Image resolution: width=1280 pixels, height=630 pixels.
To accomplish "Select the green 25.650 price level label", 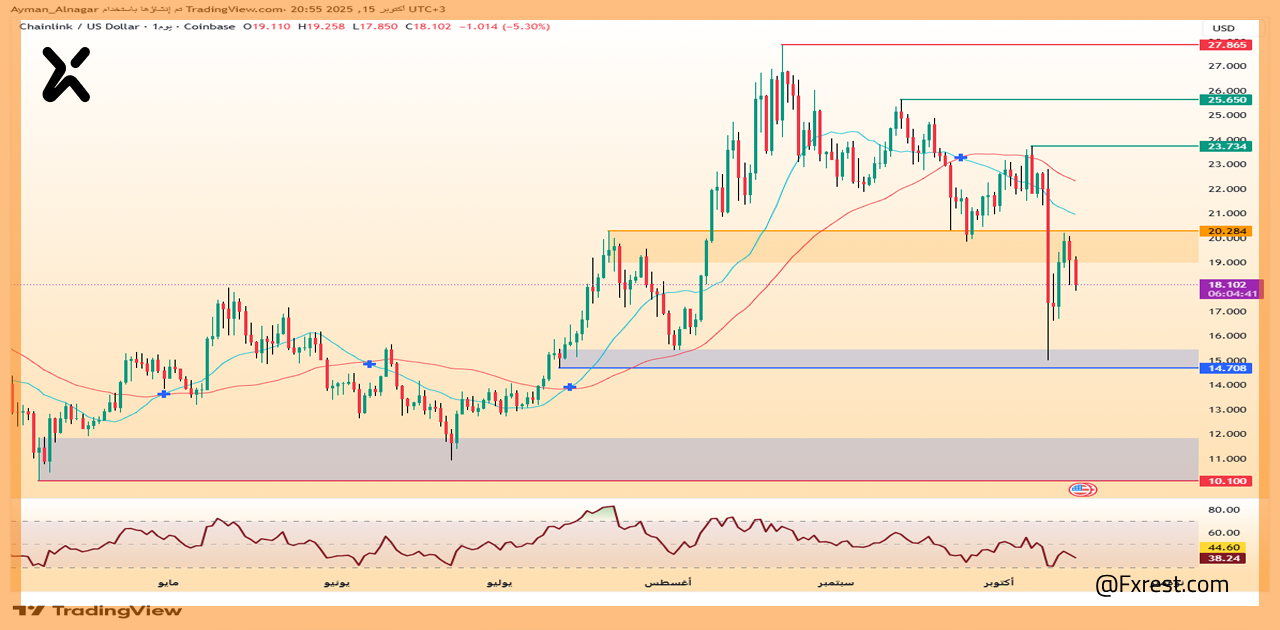I will tap(1226, 100).
